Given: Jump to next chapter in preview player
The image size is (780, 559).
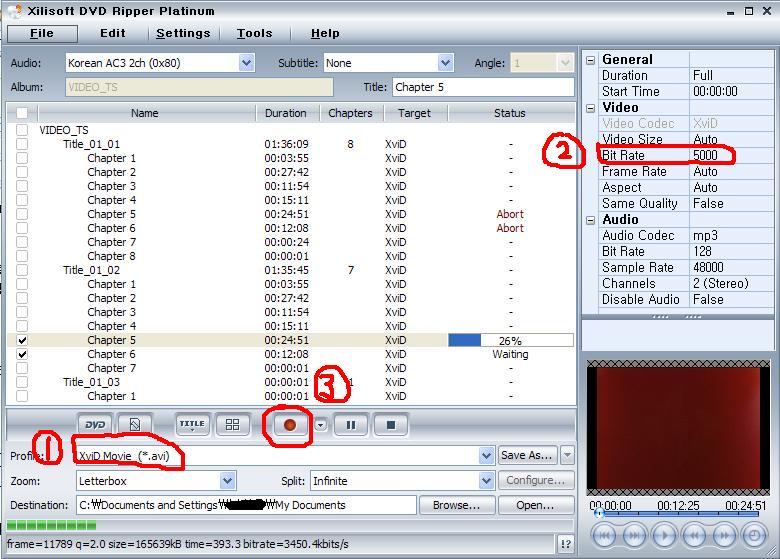Looking at the screenshot, I should [634, 536].
